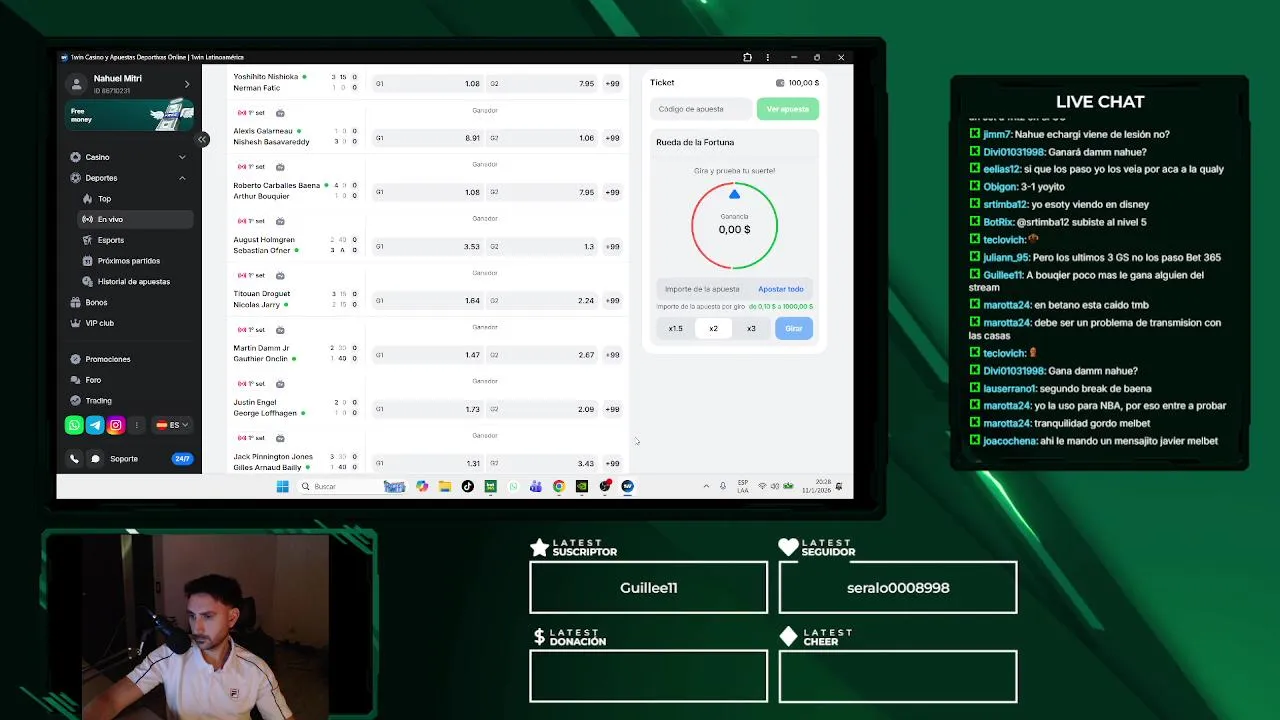Open stream icon above August Holmgren match
The image size is (1280, 720).
click(280, 221)
